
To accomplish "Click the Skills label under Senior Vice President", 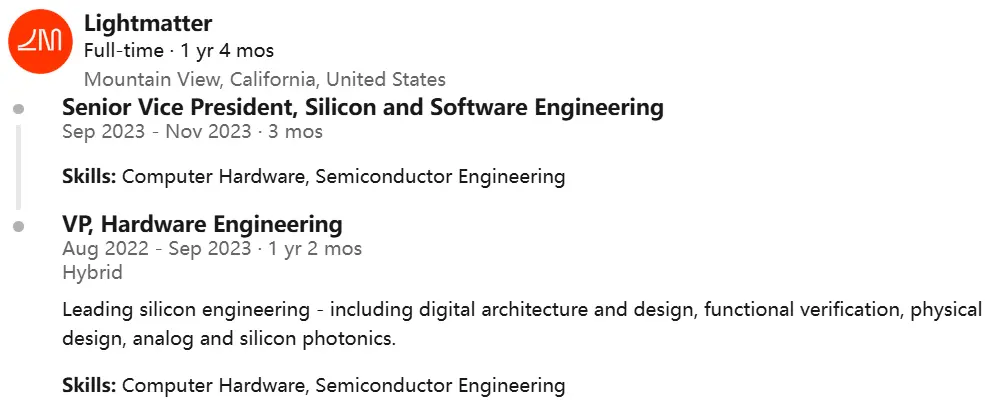I will pos(89,177).
